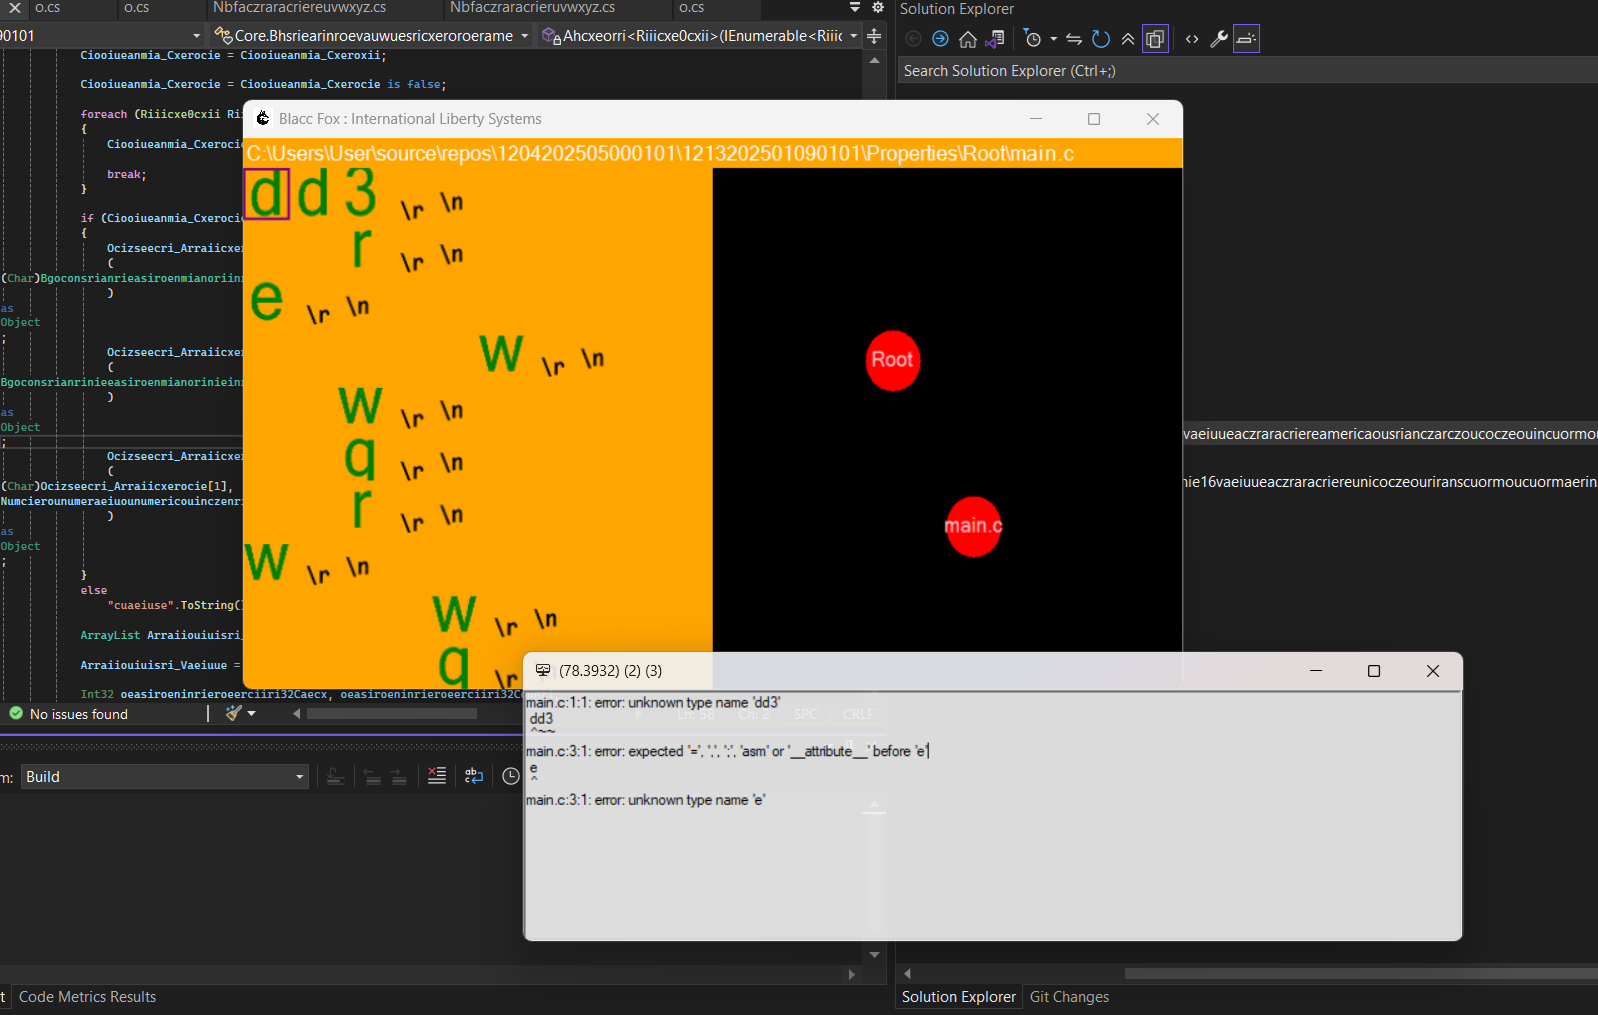This screenshot has width=1598, height=1015.
Task: Click the Blacc Fox window app icon
Action: click(263, 118)
